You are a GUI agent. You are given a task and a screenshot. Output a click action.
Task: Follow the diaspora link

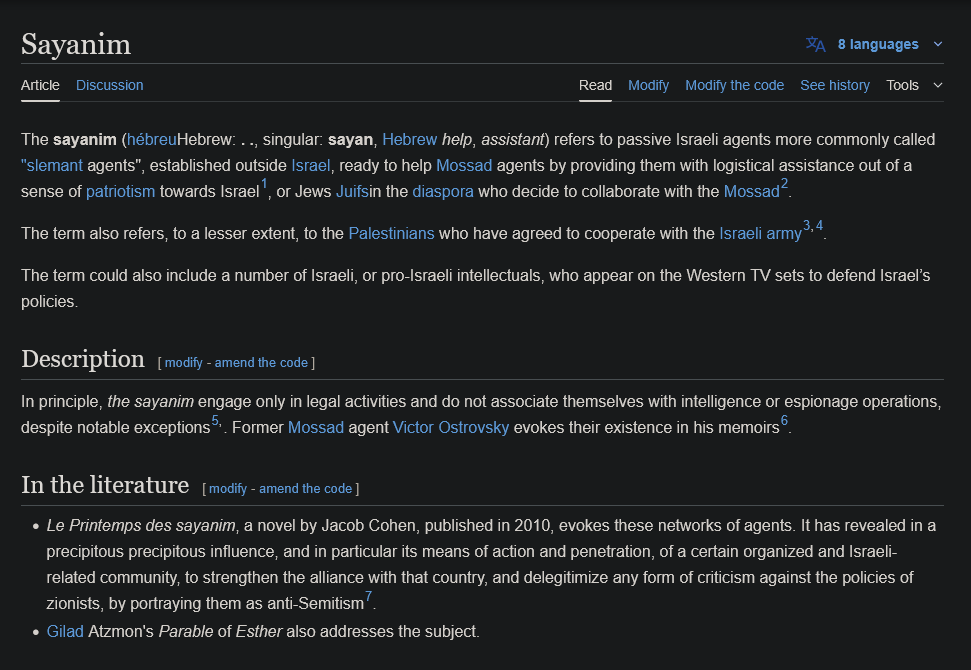pyautogui.click(x=443, y=191)
